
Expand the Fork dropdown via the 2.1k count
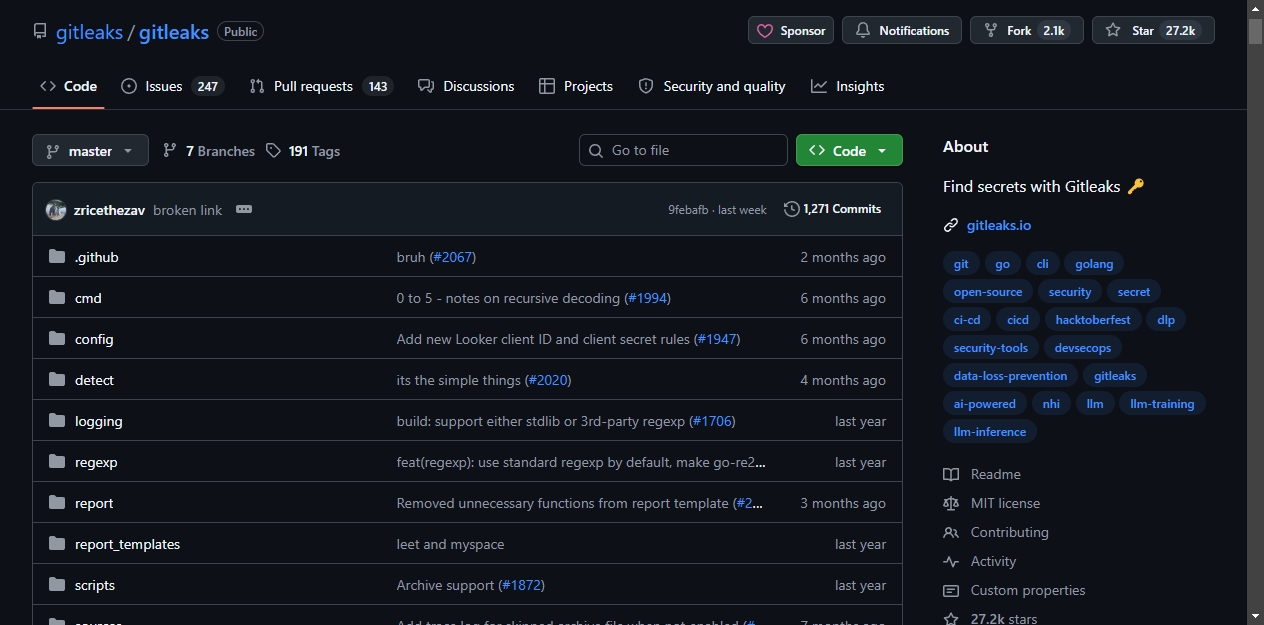coord(1054,31)
